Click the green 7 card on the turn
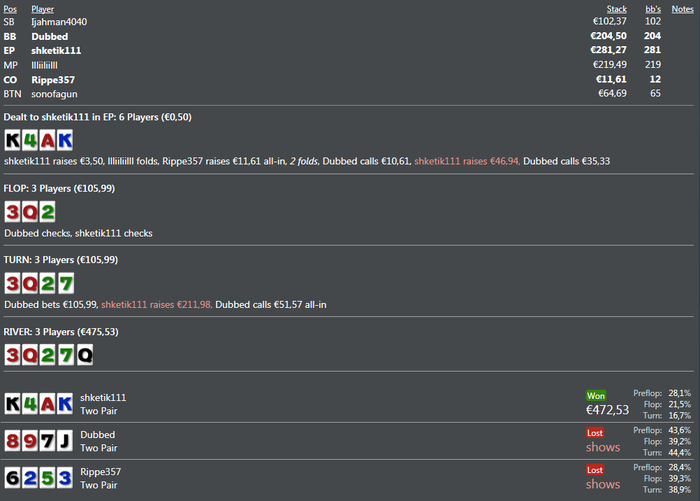700x501 pixels. (x=64, y=283)
